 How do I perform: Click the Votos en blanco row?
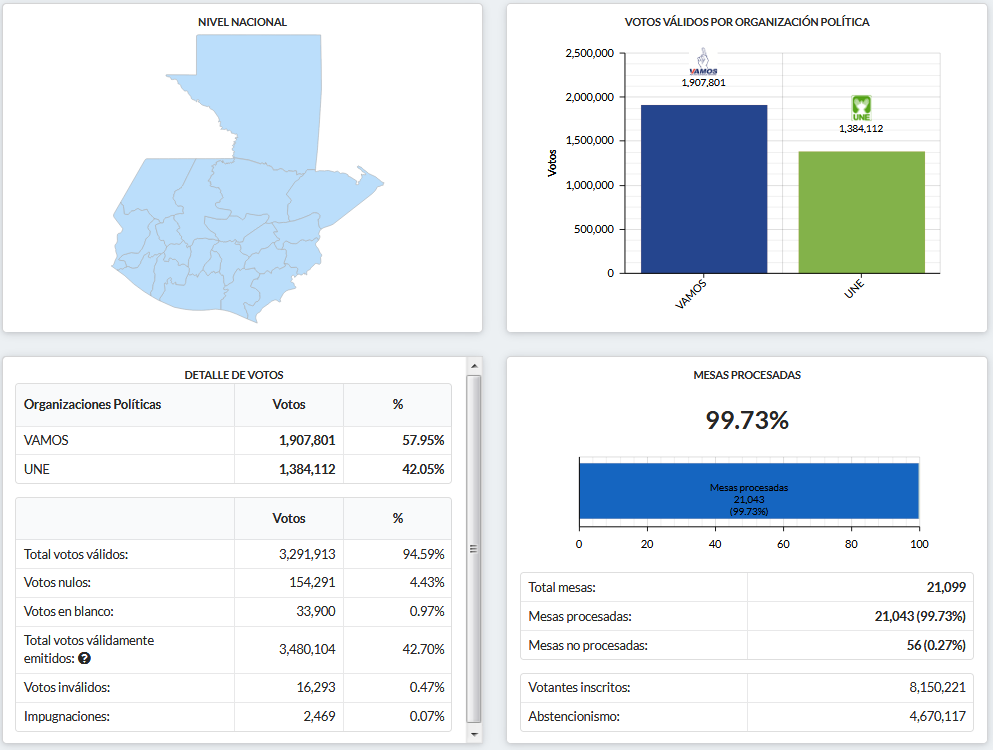pyautogui.click(x=234, y=611)
